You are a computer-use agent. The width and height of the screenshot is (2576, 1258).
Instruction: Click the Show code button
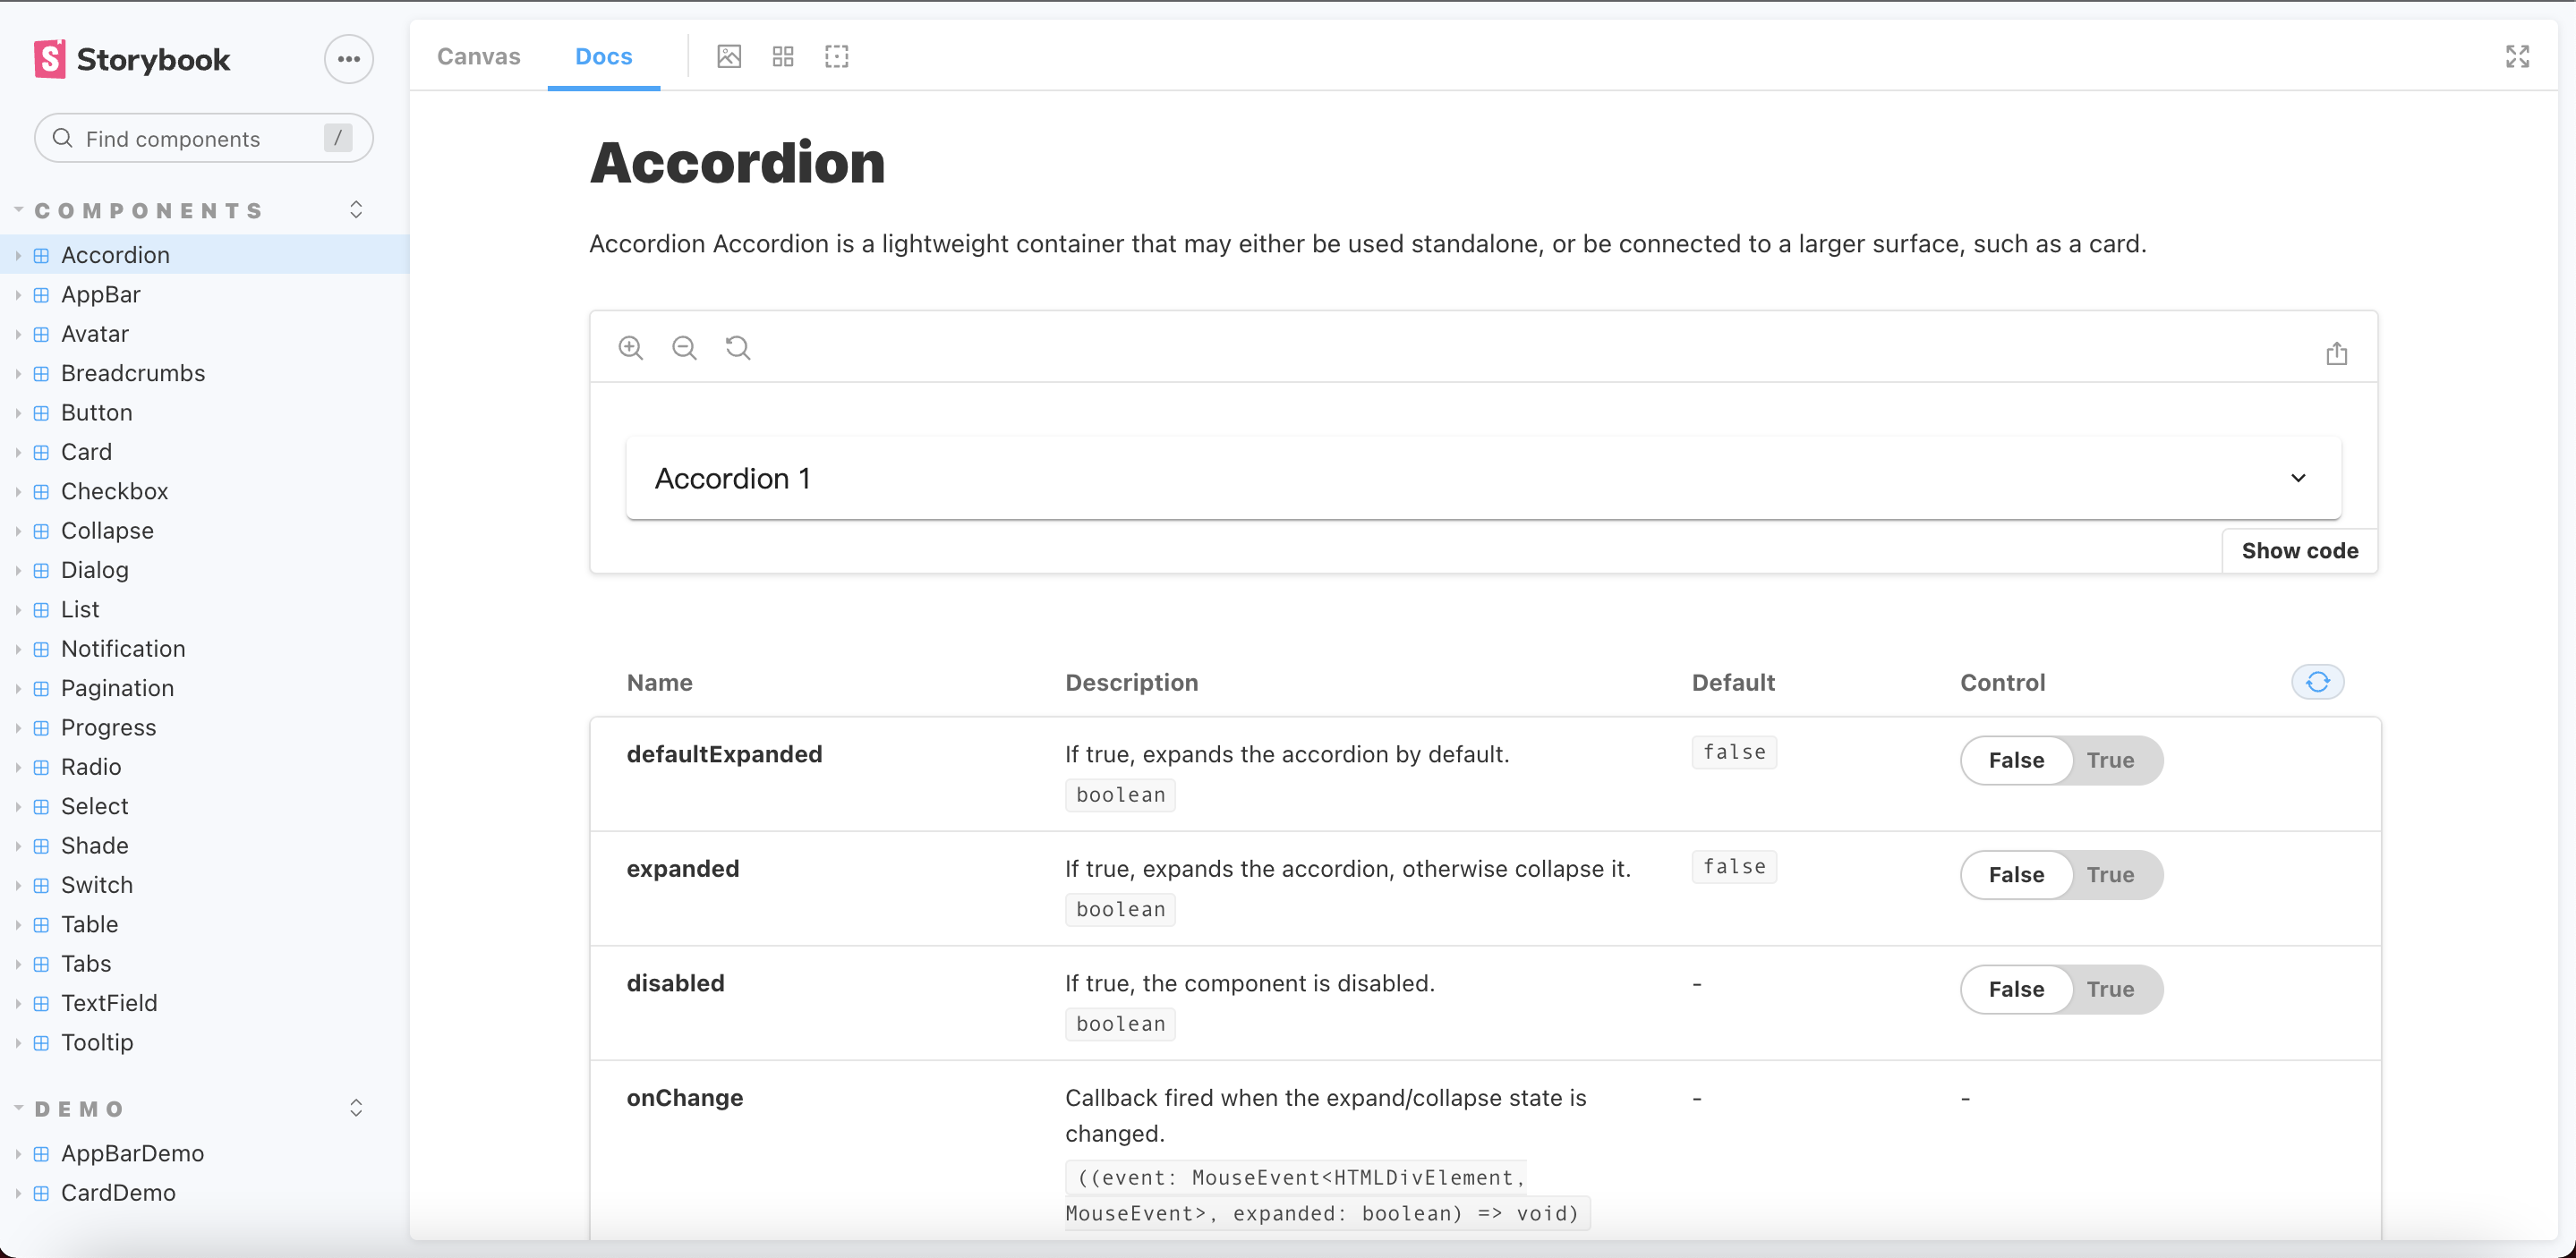coord(2299,551)
